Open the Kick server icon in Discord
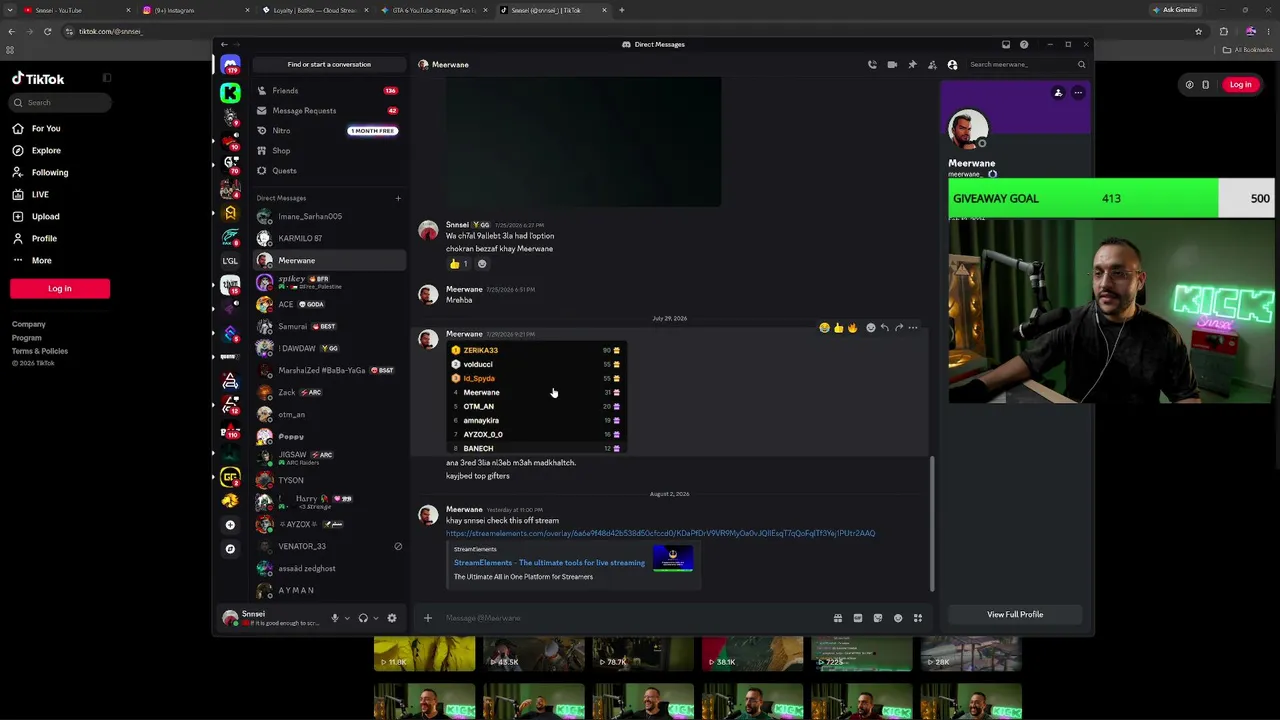This screenshot has height=720, width=1280. (x=230, y=93)
